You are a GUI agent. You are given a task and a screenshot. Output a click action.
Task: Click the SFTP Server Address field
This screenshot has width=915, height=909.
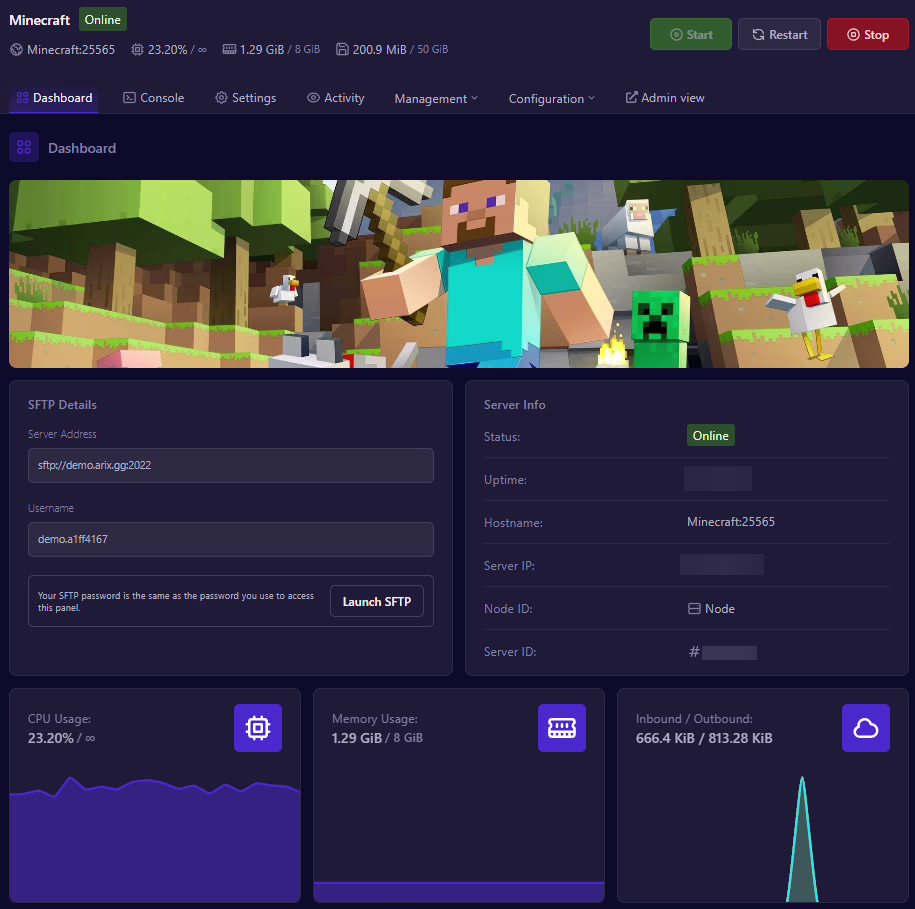[x=230, y=466]
